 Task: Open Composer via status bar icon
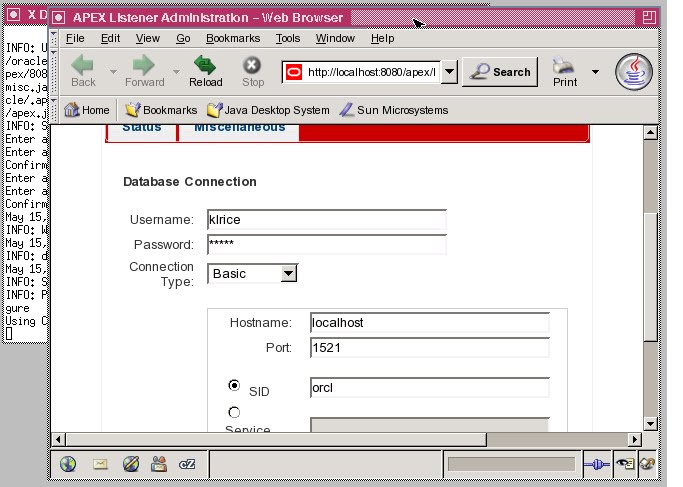tap(131, 464)
